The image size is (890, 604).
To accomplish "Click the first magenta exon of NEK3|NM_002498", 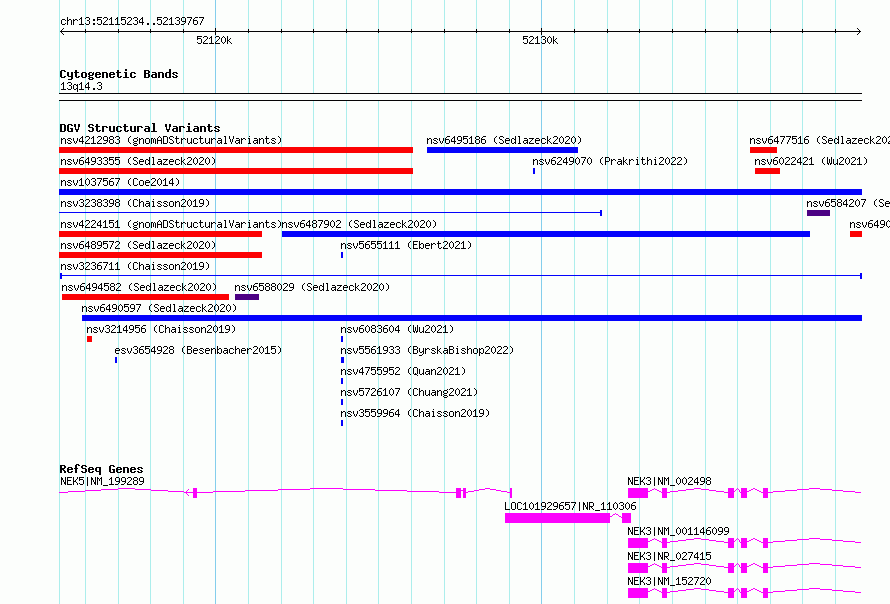I will [638, 493].
